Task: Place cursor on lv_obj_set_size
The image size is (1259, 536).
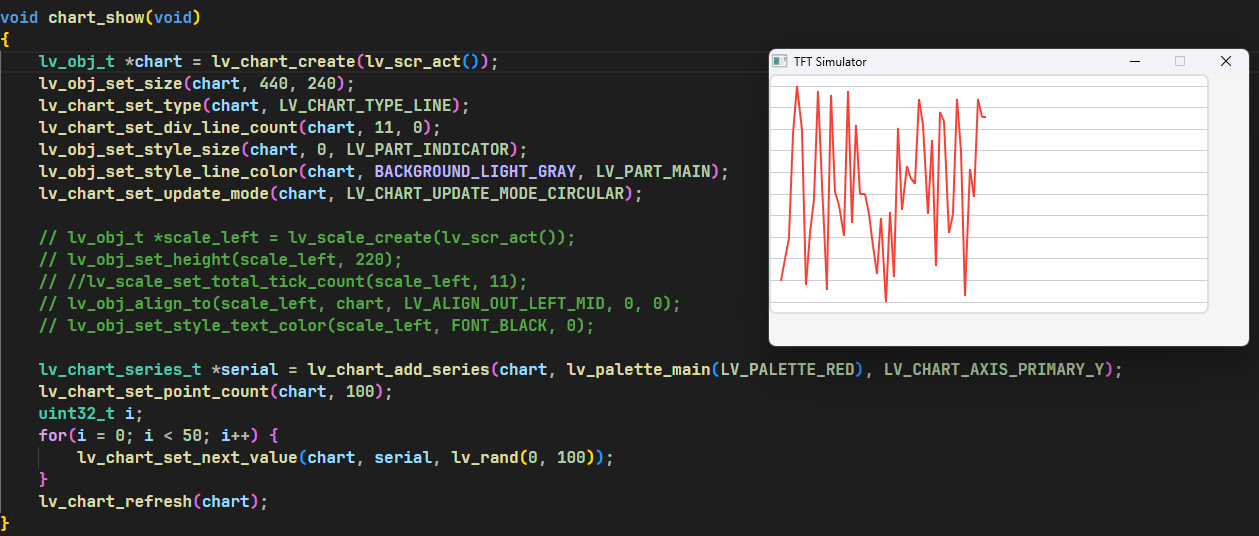Action: tap(111, 84)
